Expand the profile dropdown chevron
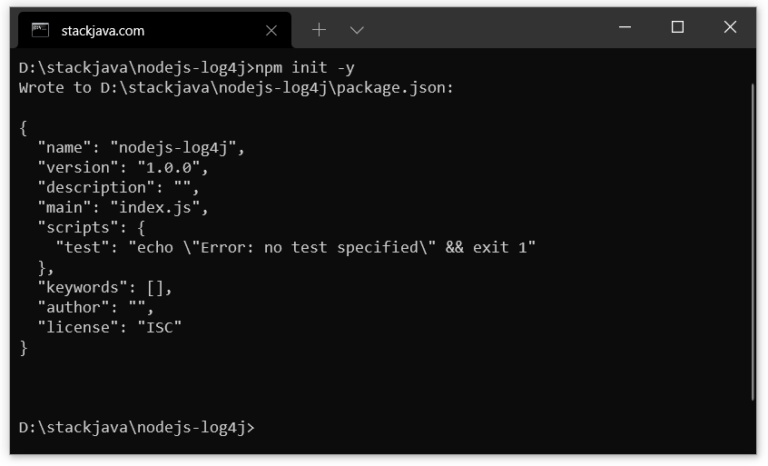Viewport: 768px width, 466px height. point(357,30)
